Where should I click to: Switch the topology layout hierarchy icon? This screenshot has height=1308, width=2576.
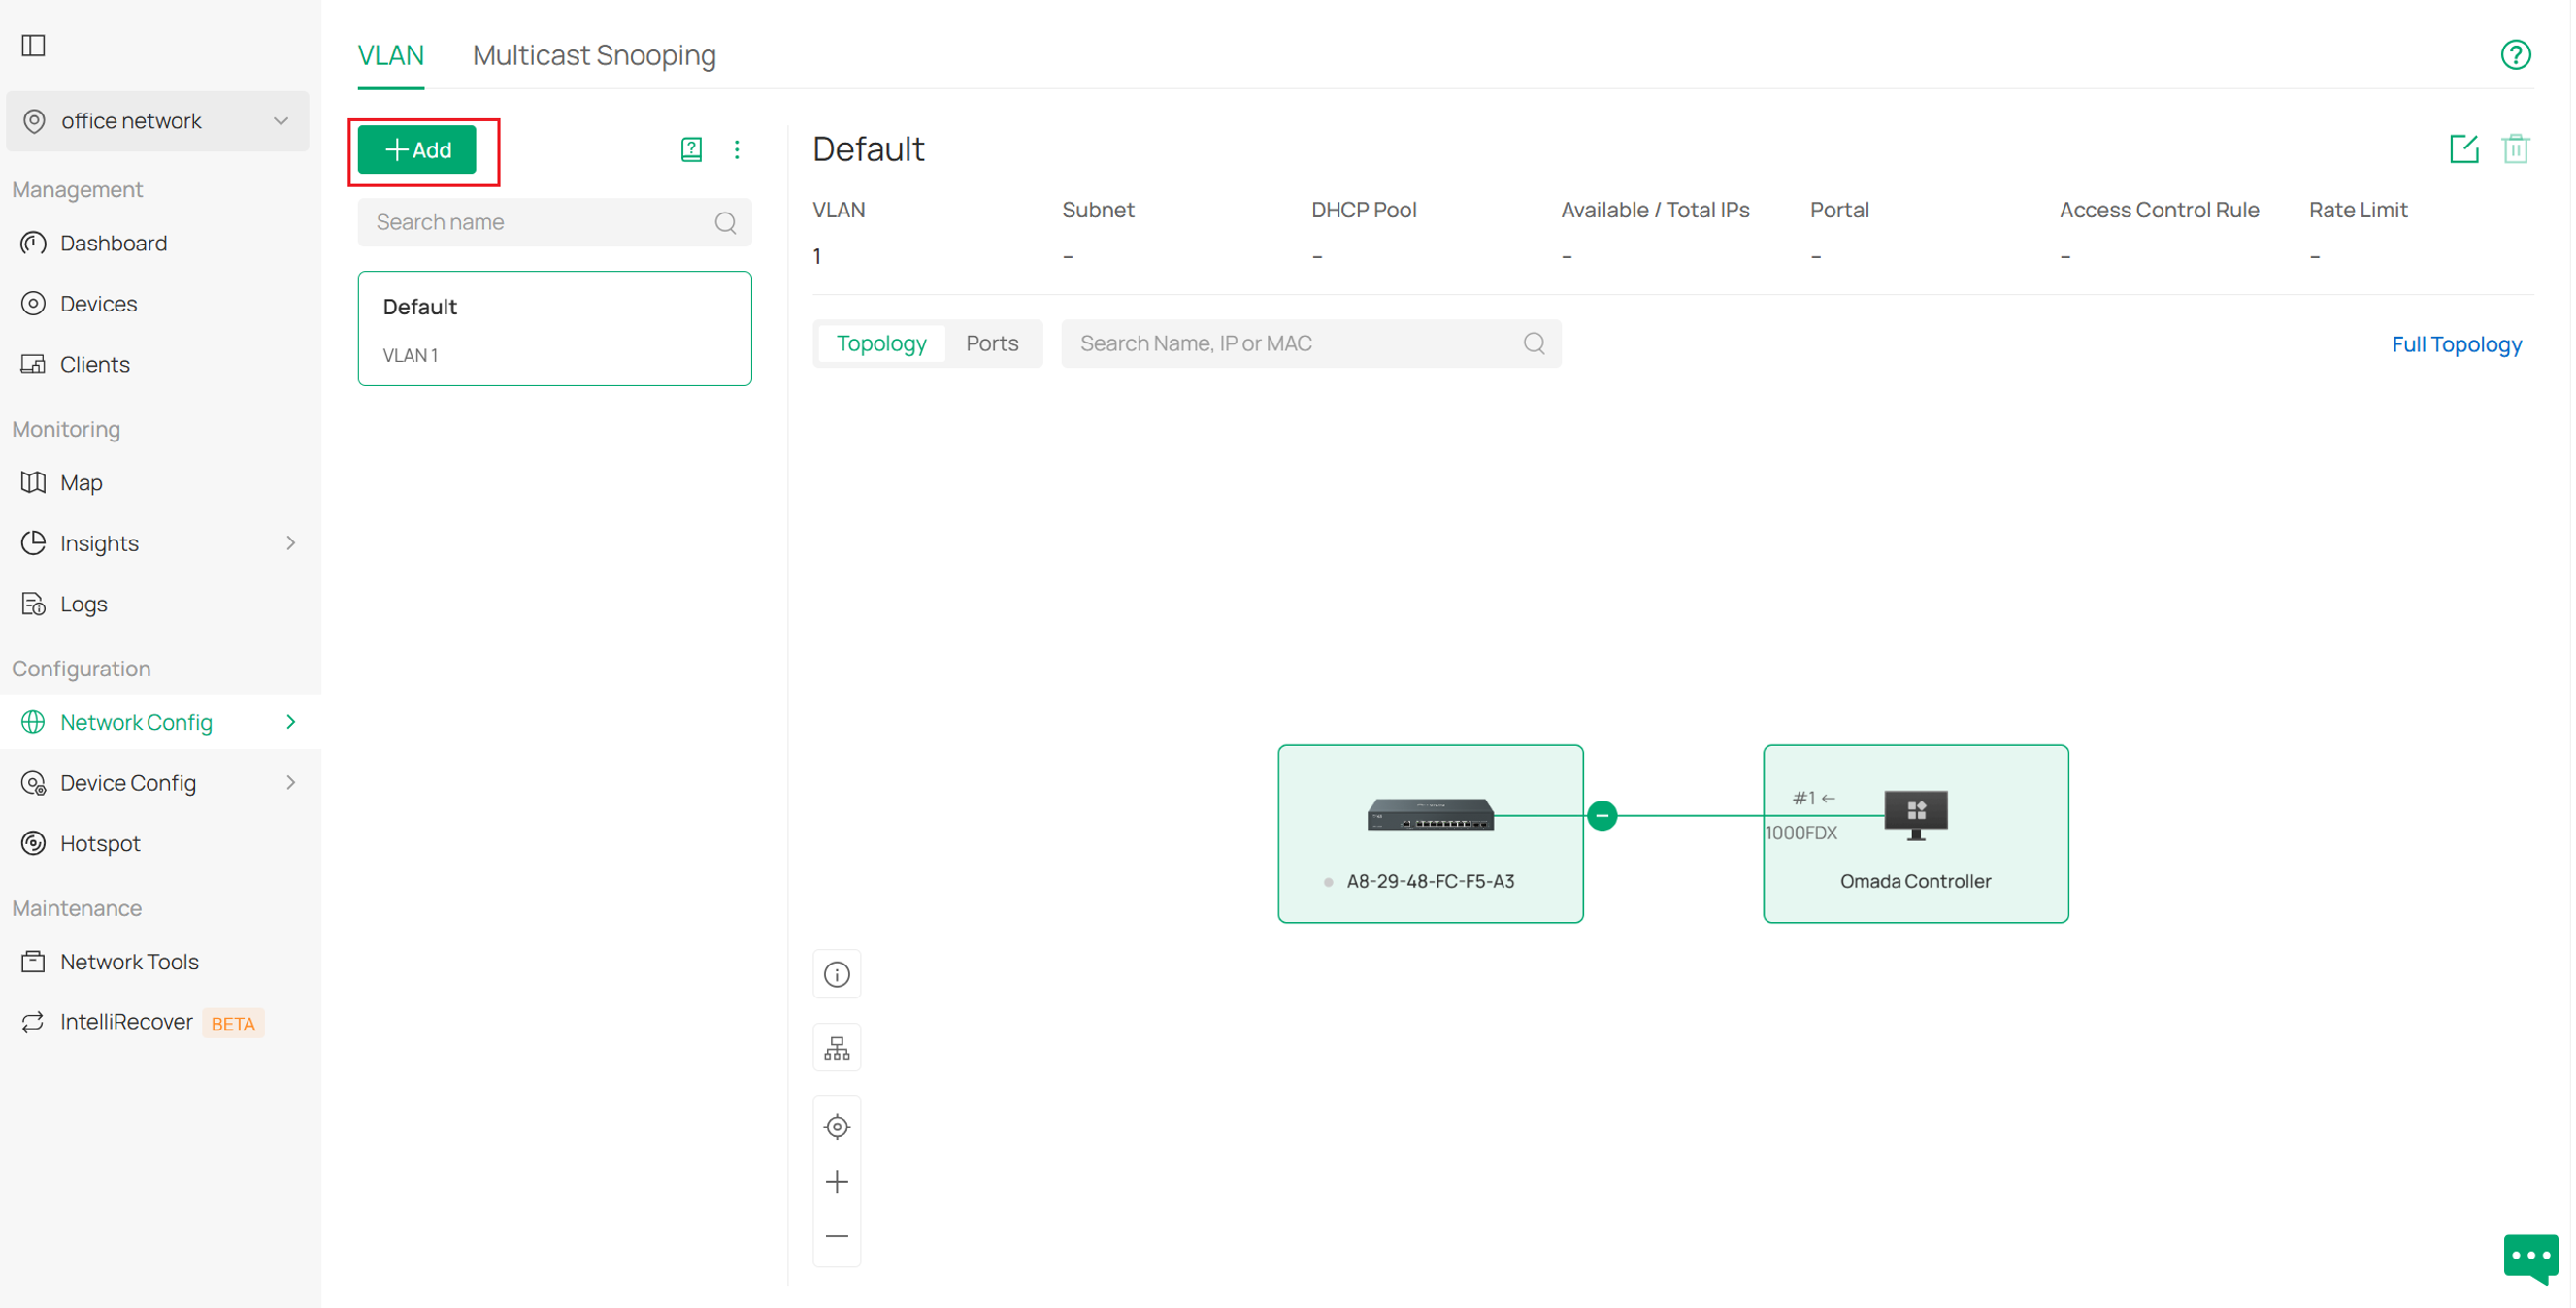tap(837, 1048)
